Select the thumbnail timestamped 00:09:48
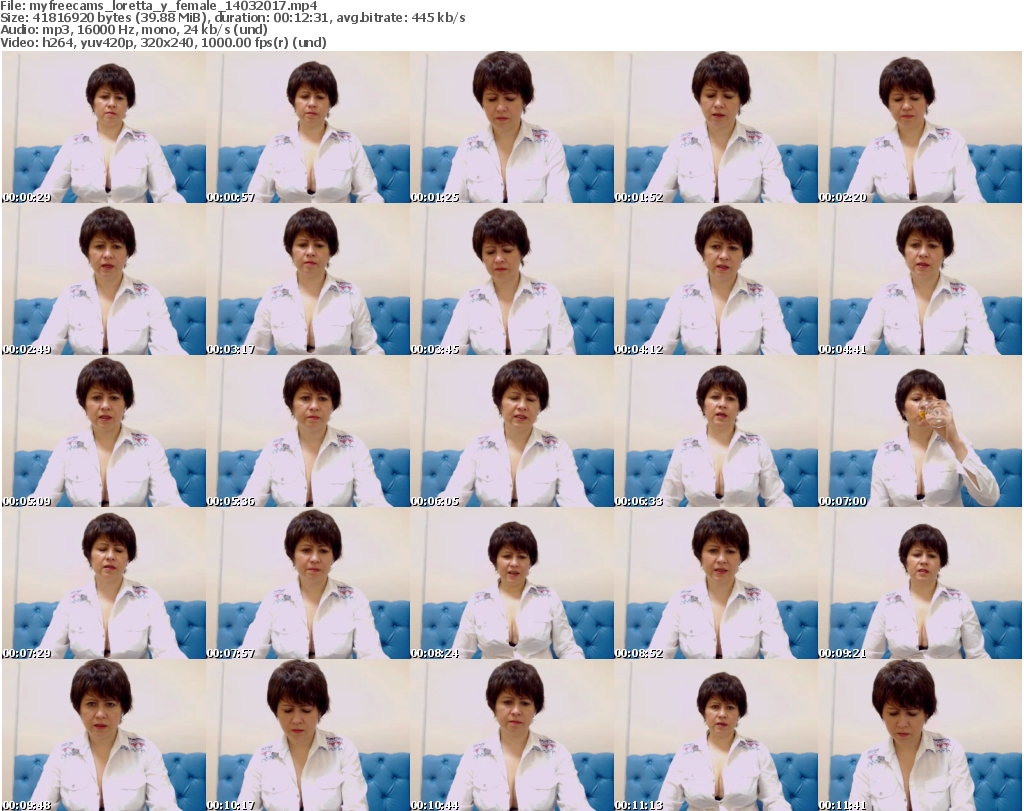The height and width of the screenshot is (811, 1024). [x=104, y=735]
